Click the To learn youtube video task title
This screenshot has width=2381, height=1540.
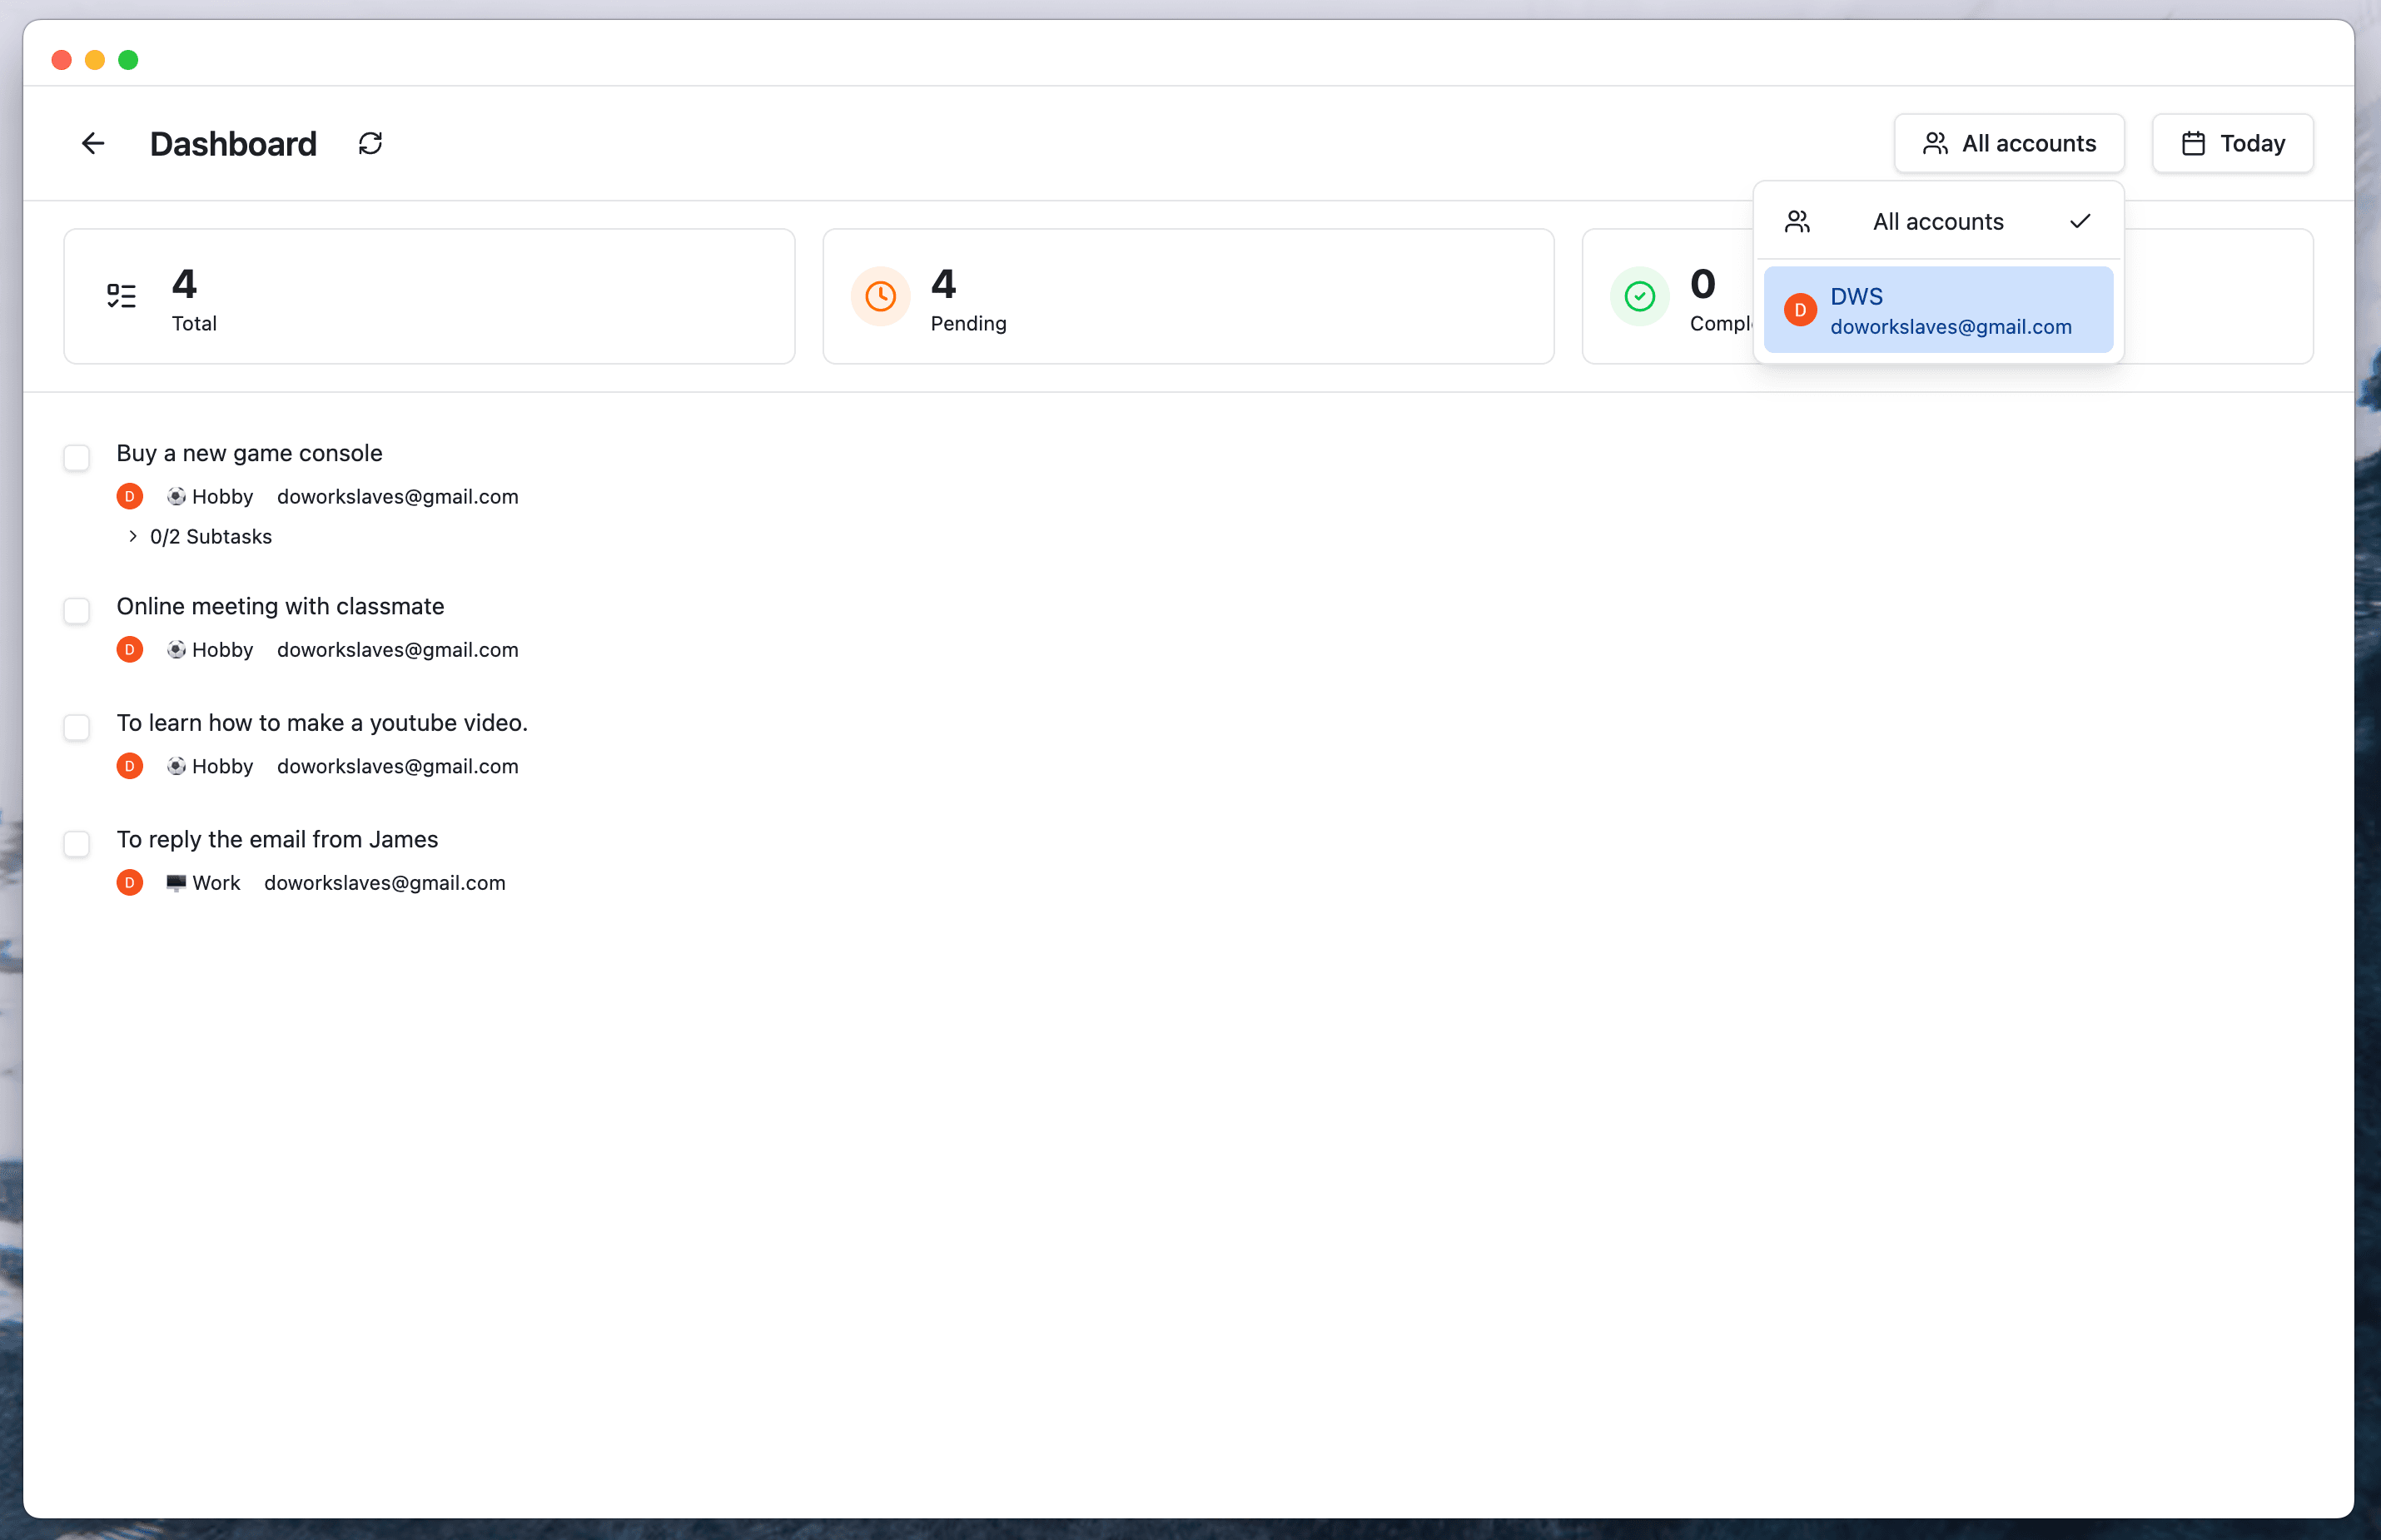click(x=322, y=723)
